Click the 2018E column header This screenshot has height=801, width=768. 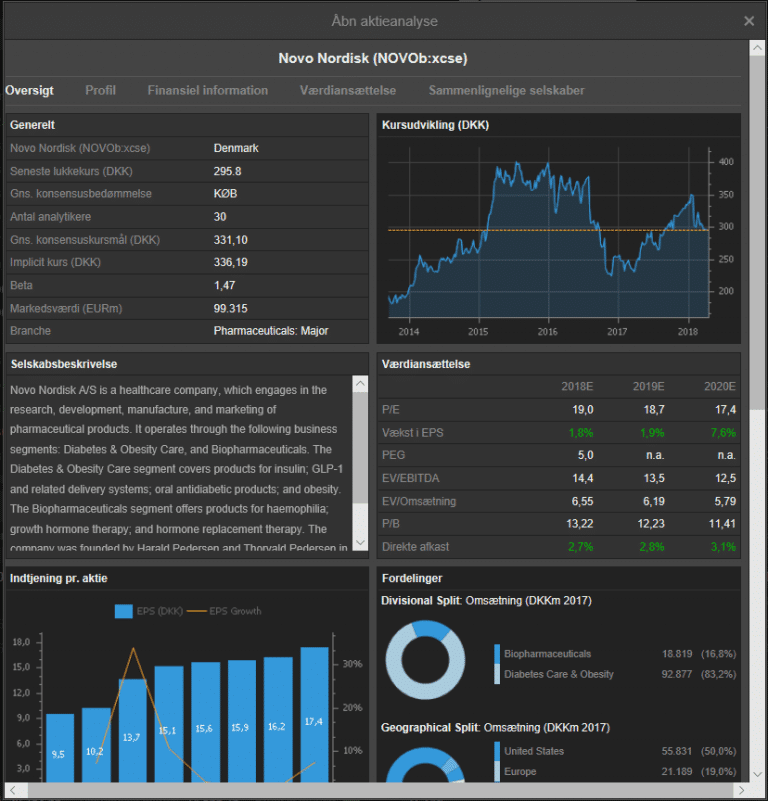click(x=577, y=386)
